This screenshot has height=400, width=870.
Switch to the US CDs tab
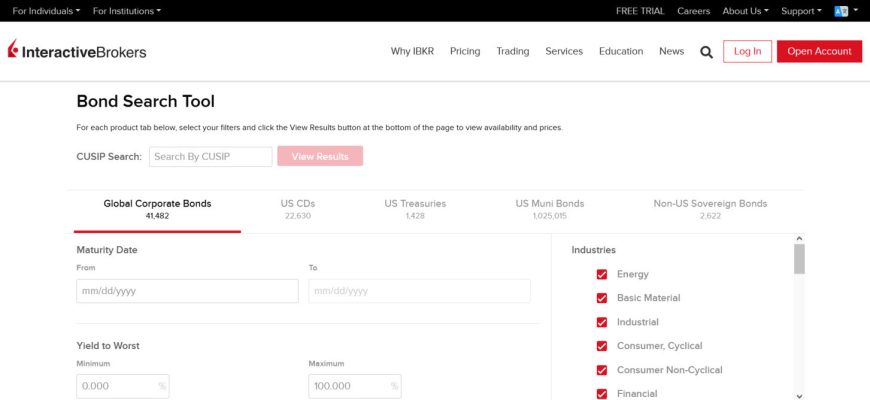click(x=298, y=210)
